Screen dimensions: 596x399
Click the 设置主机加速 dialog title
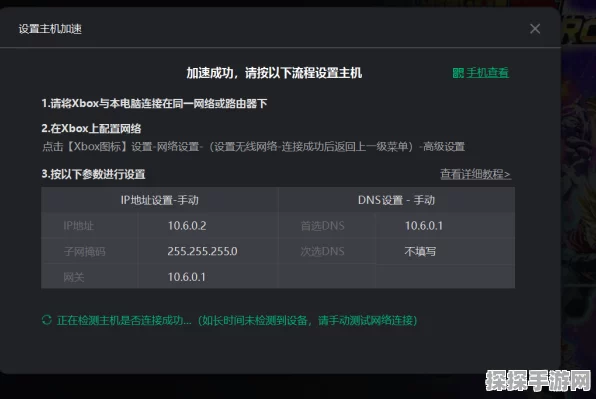[50, 29]
